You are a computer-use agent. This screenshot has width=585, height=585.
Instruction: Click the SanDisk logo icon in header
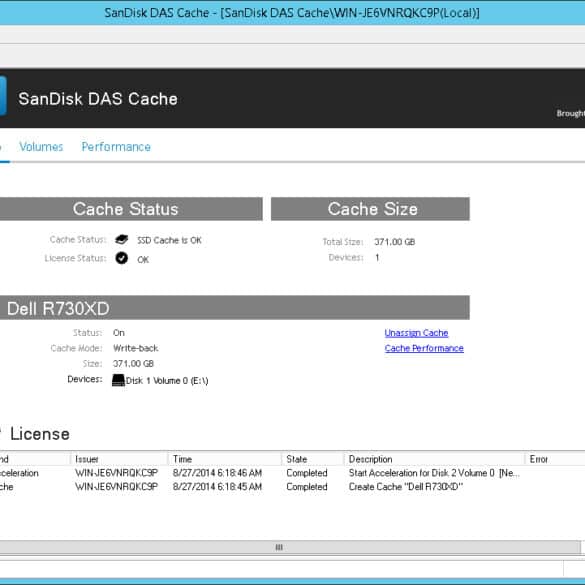tap(3, 96)
